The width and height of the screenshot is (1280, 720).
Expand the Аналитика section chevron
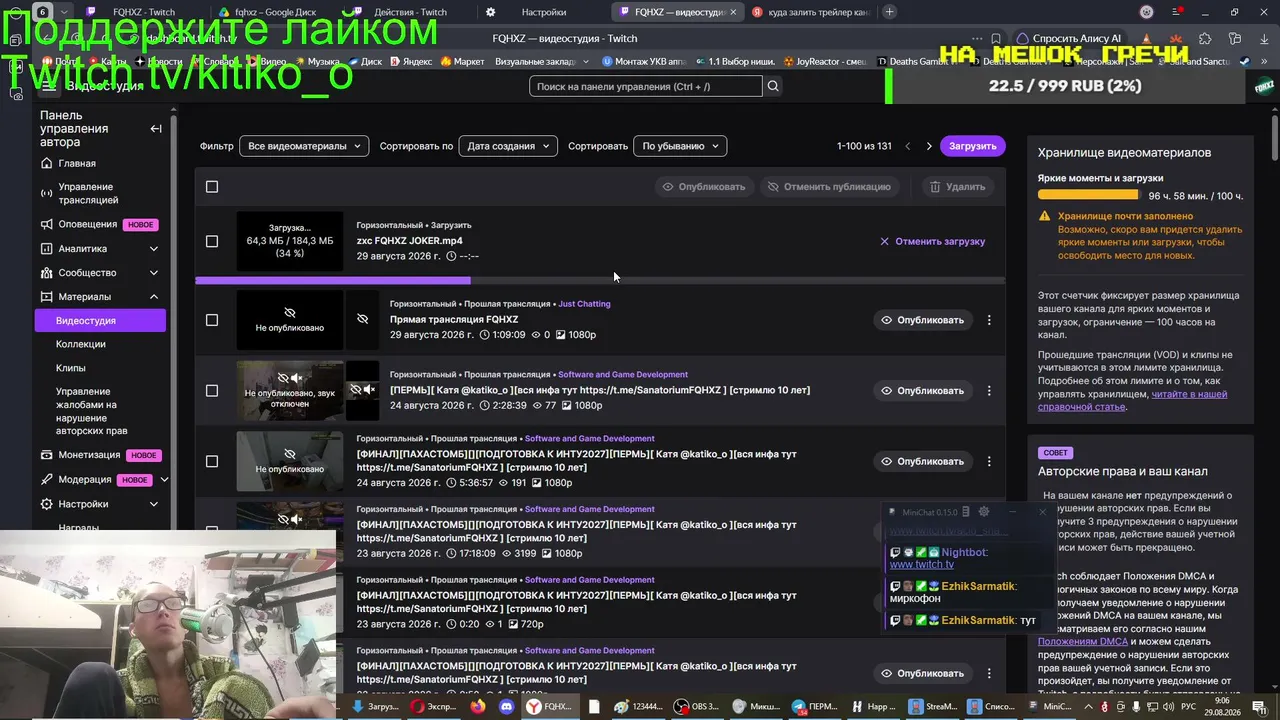[x=154, y=249]
